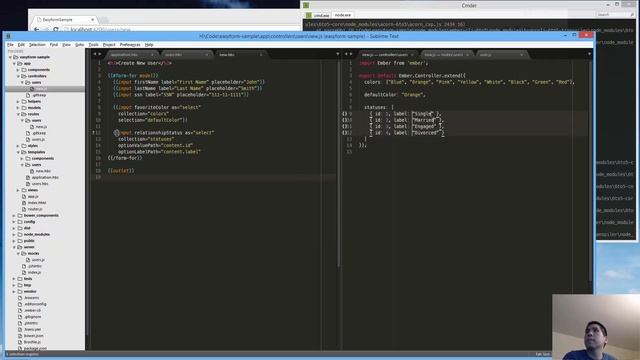Image resolution: width=640 pixels, height=360 pixels.
Task: Open the Tools menu
Action: coord(93,44)
